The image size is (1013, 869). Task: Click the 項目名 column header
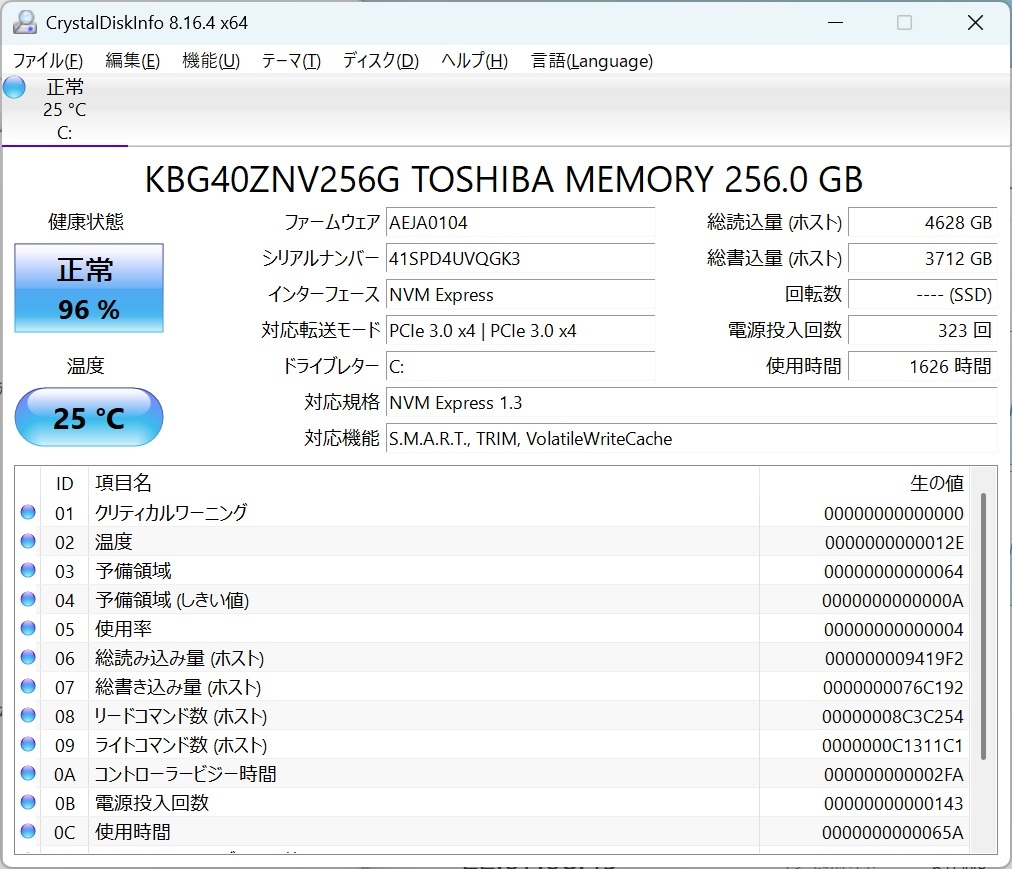[x=123, y=483]
